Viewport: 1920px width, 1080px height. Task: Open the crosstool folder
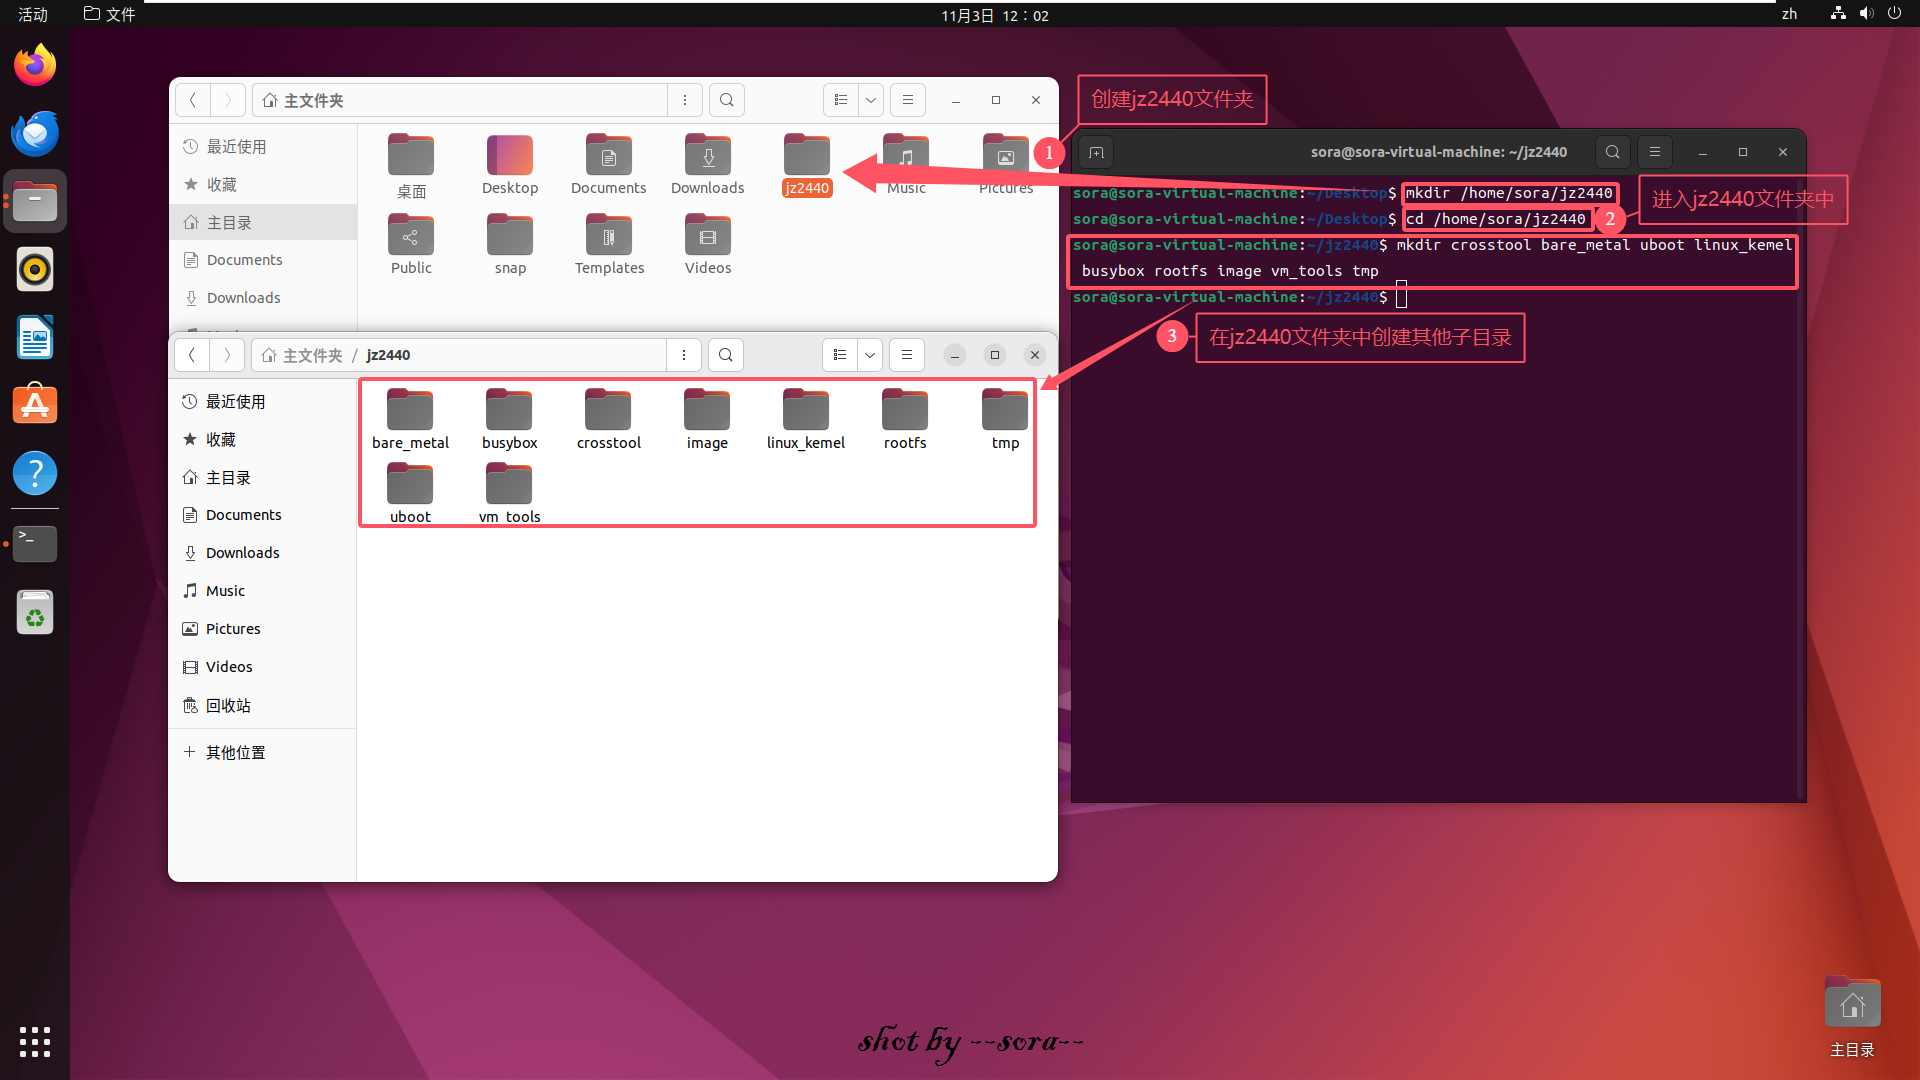(x=608, y=420)
